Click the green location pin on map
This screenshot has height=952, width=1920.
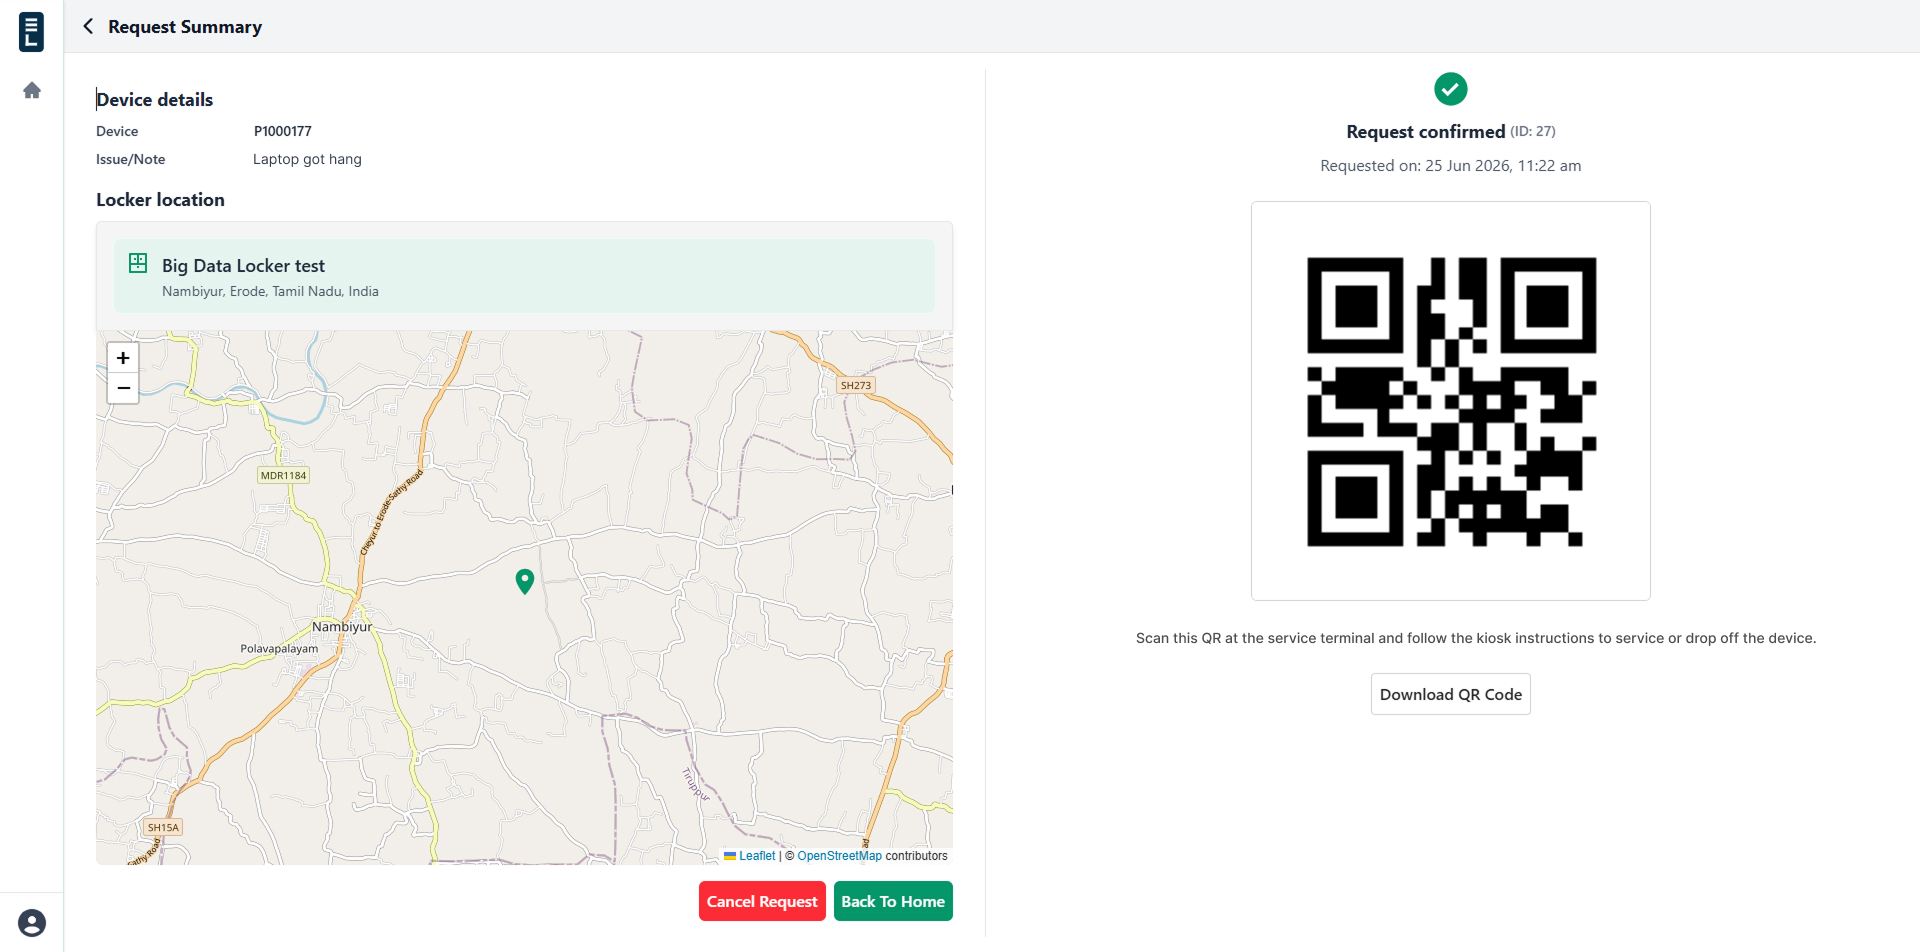(525, 581)
